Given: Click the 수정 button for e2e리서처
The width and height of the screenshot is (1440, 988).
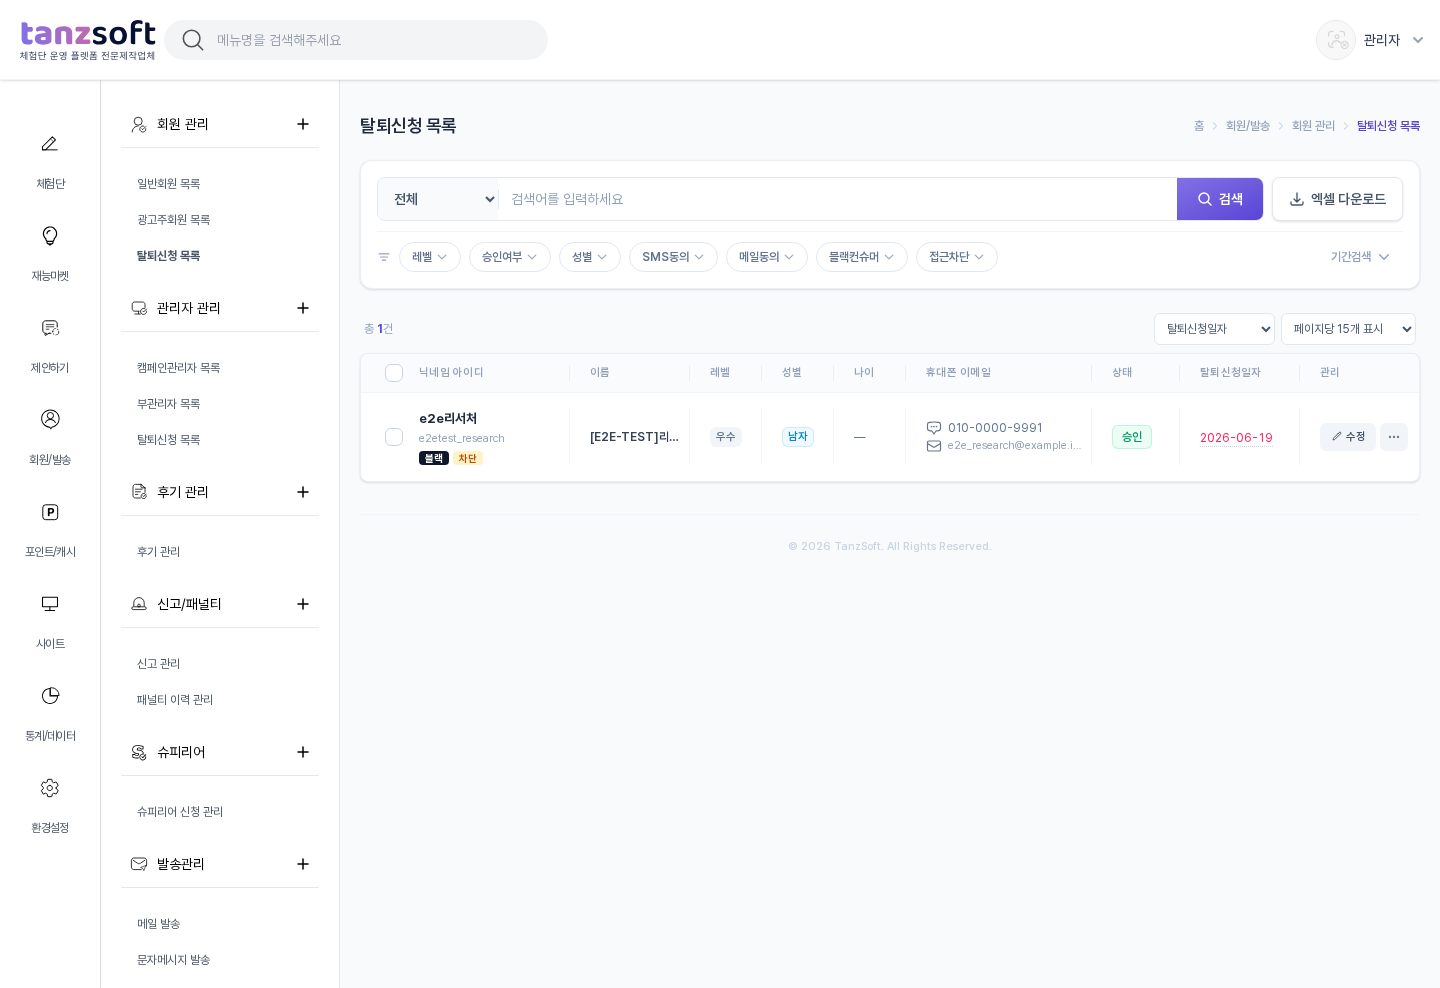Looking at the screenshot, I should point(1348,437).
